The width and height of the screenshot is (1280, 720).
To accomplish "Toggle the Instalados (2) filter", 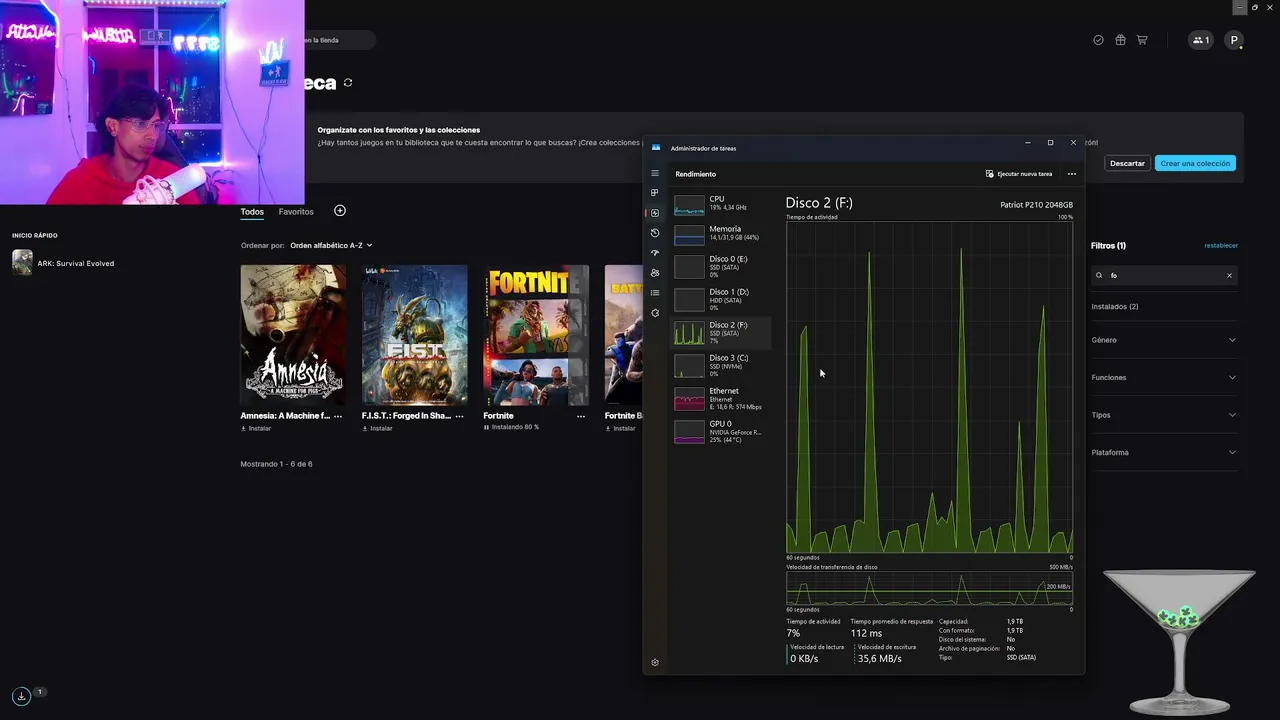I will [x=1115, y=307].
